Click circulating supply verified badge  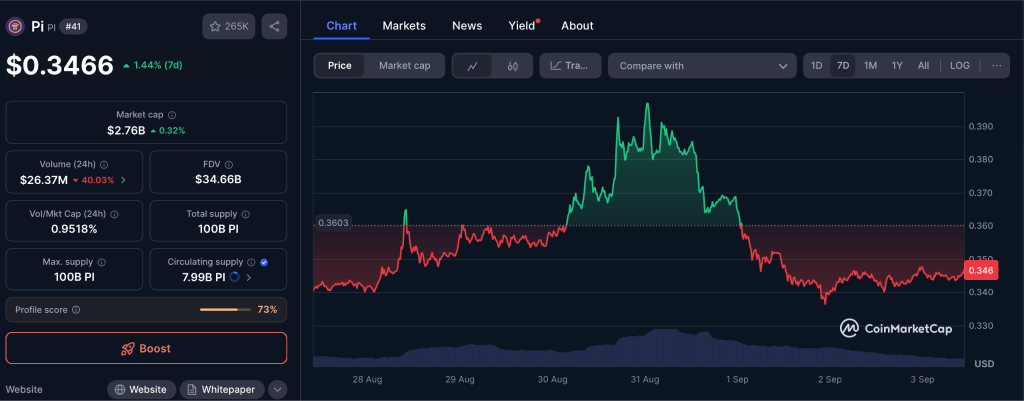(x=264, y=262)
